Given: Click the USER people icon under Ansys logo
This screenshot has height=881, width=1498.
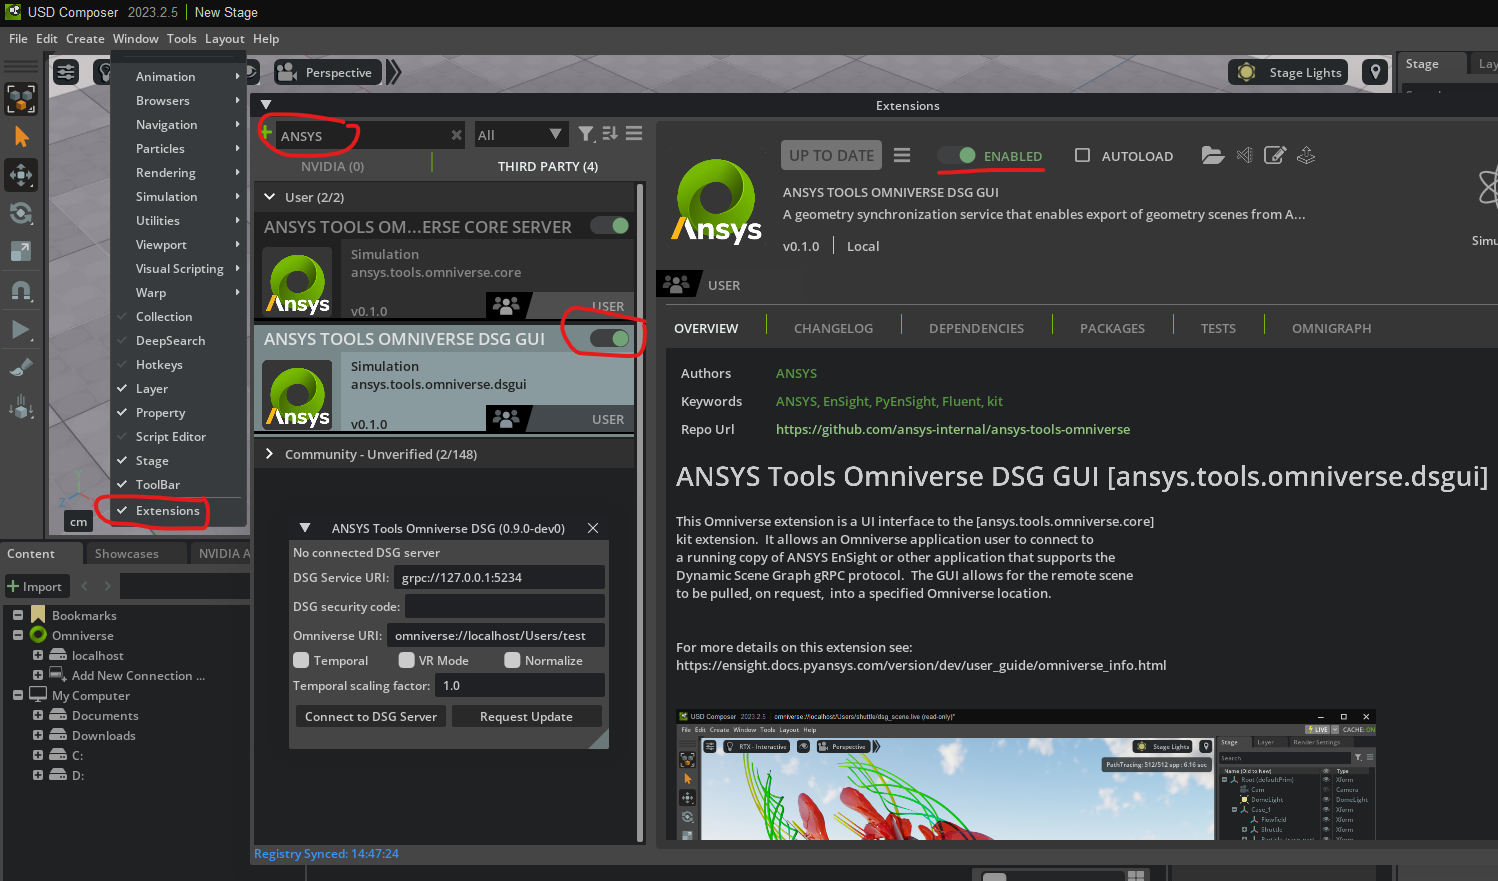Looking at the screenshot, I should (676, 284).
